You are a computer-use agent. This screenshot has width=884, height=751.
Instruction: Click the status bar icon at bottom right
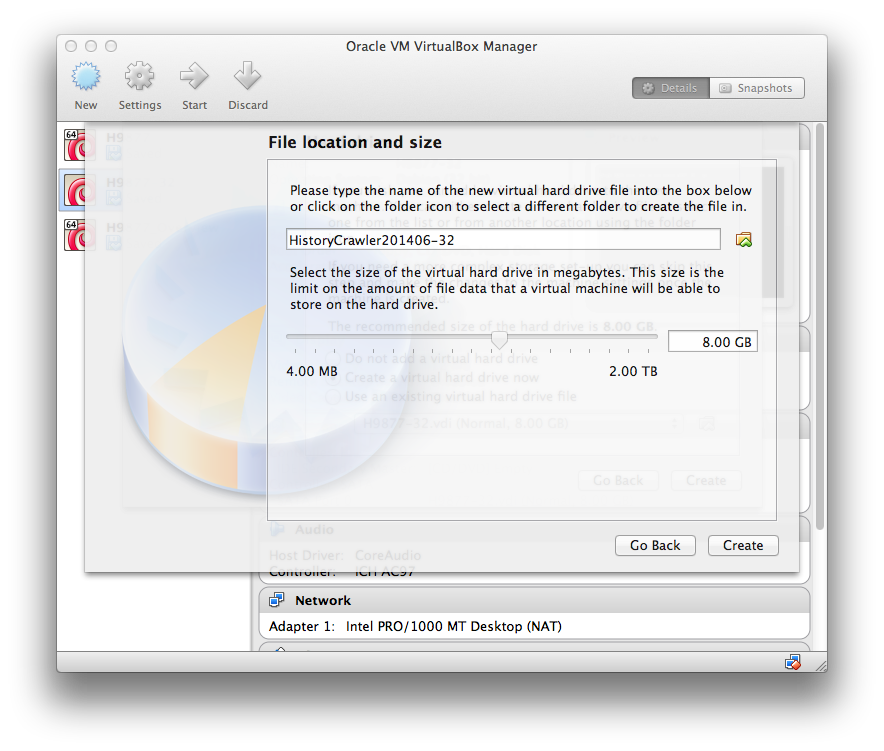coord(793,662)
